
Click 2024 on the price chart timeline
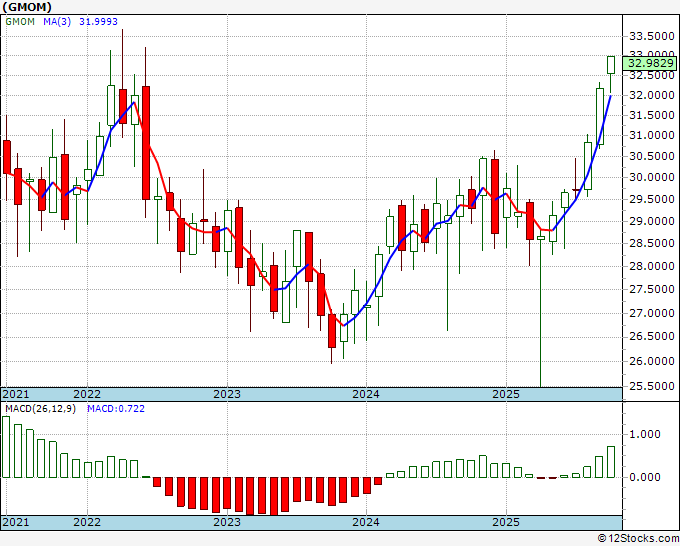(x=366, y=394)
